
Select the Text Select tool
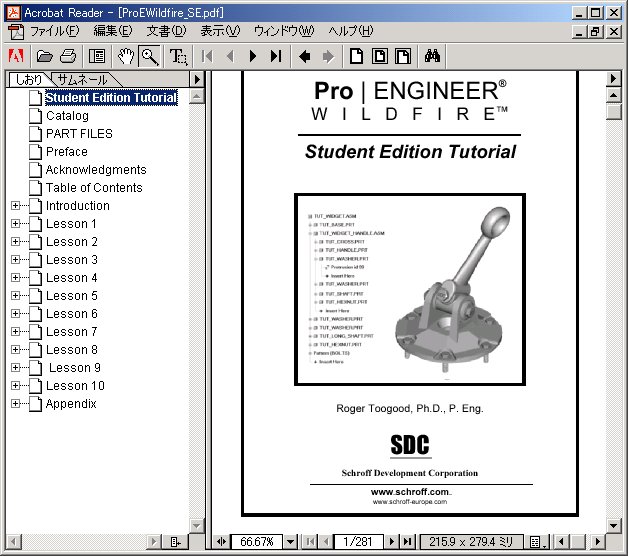(x=178, y=56)
